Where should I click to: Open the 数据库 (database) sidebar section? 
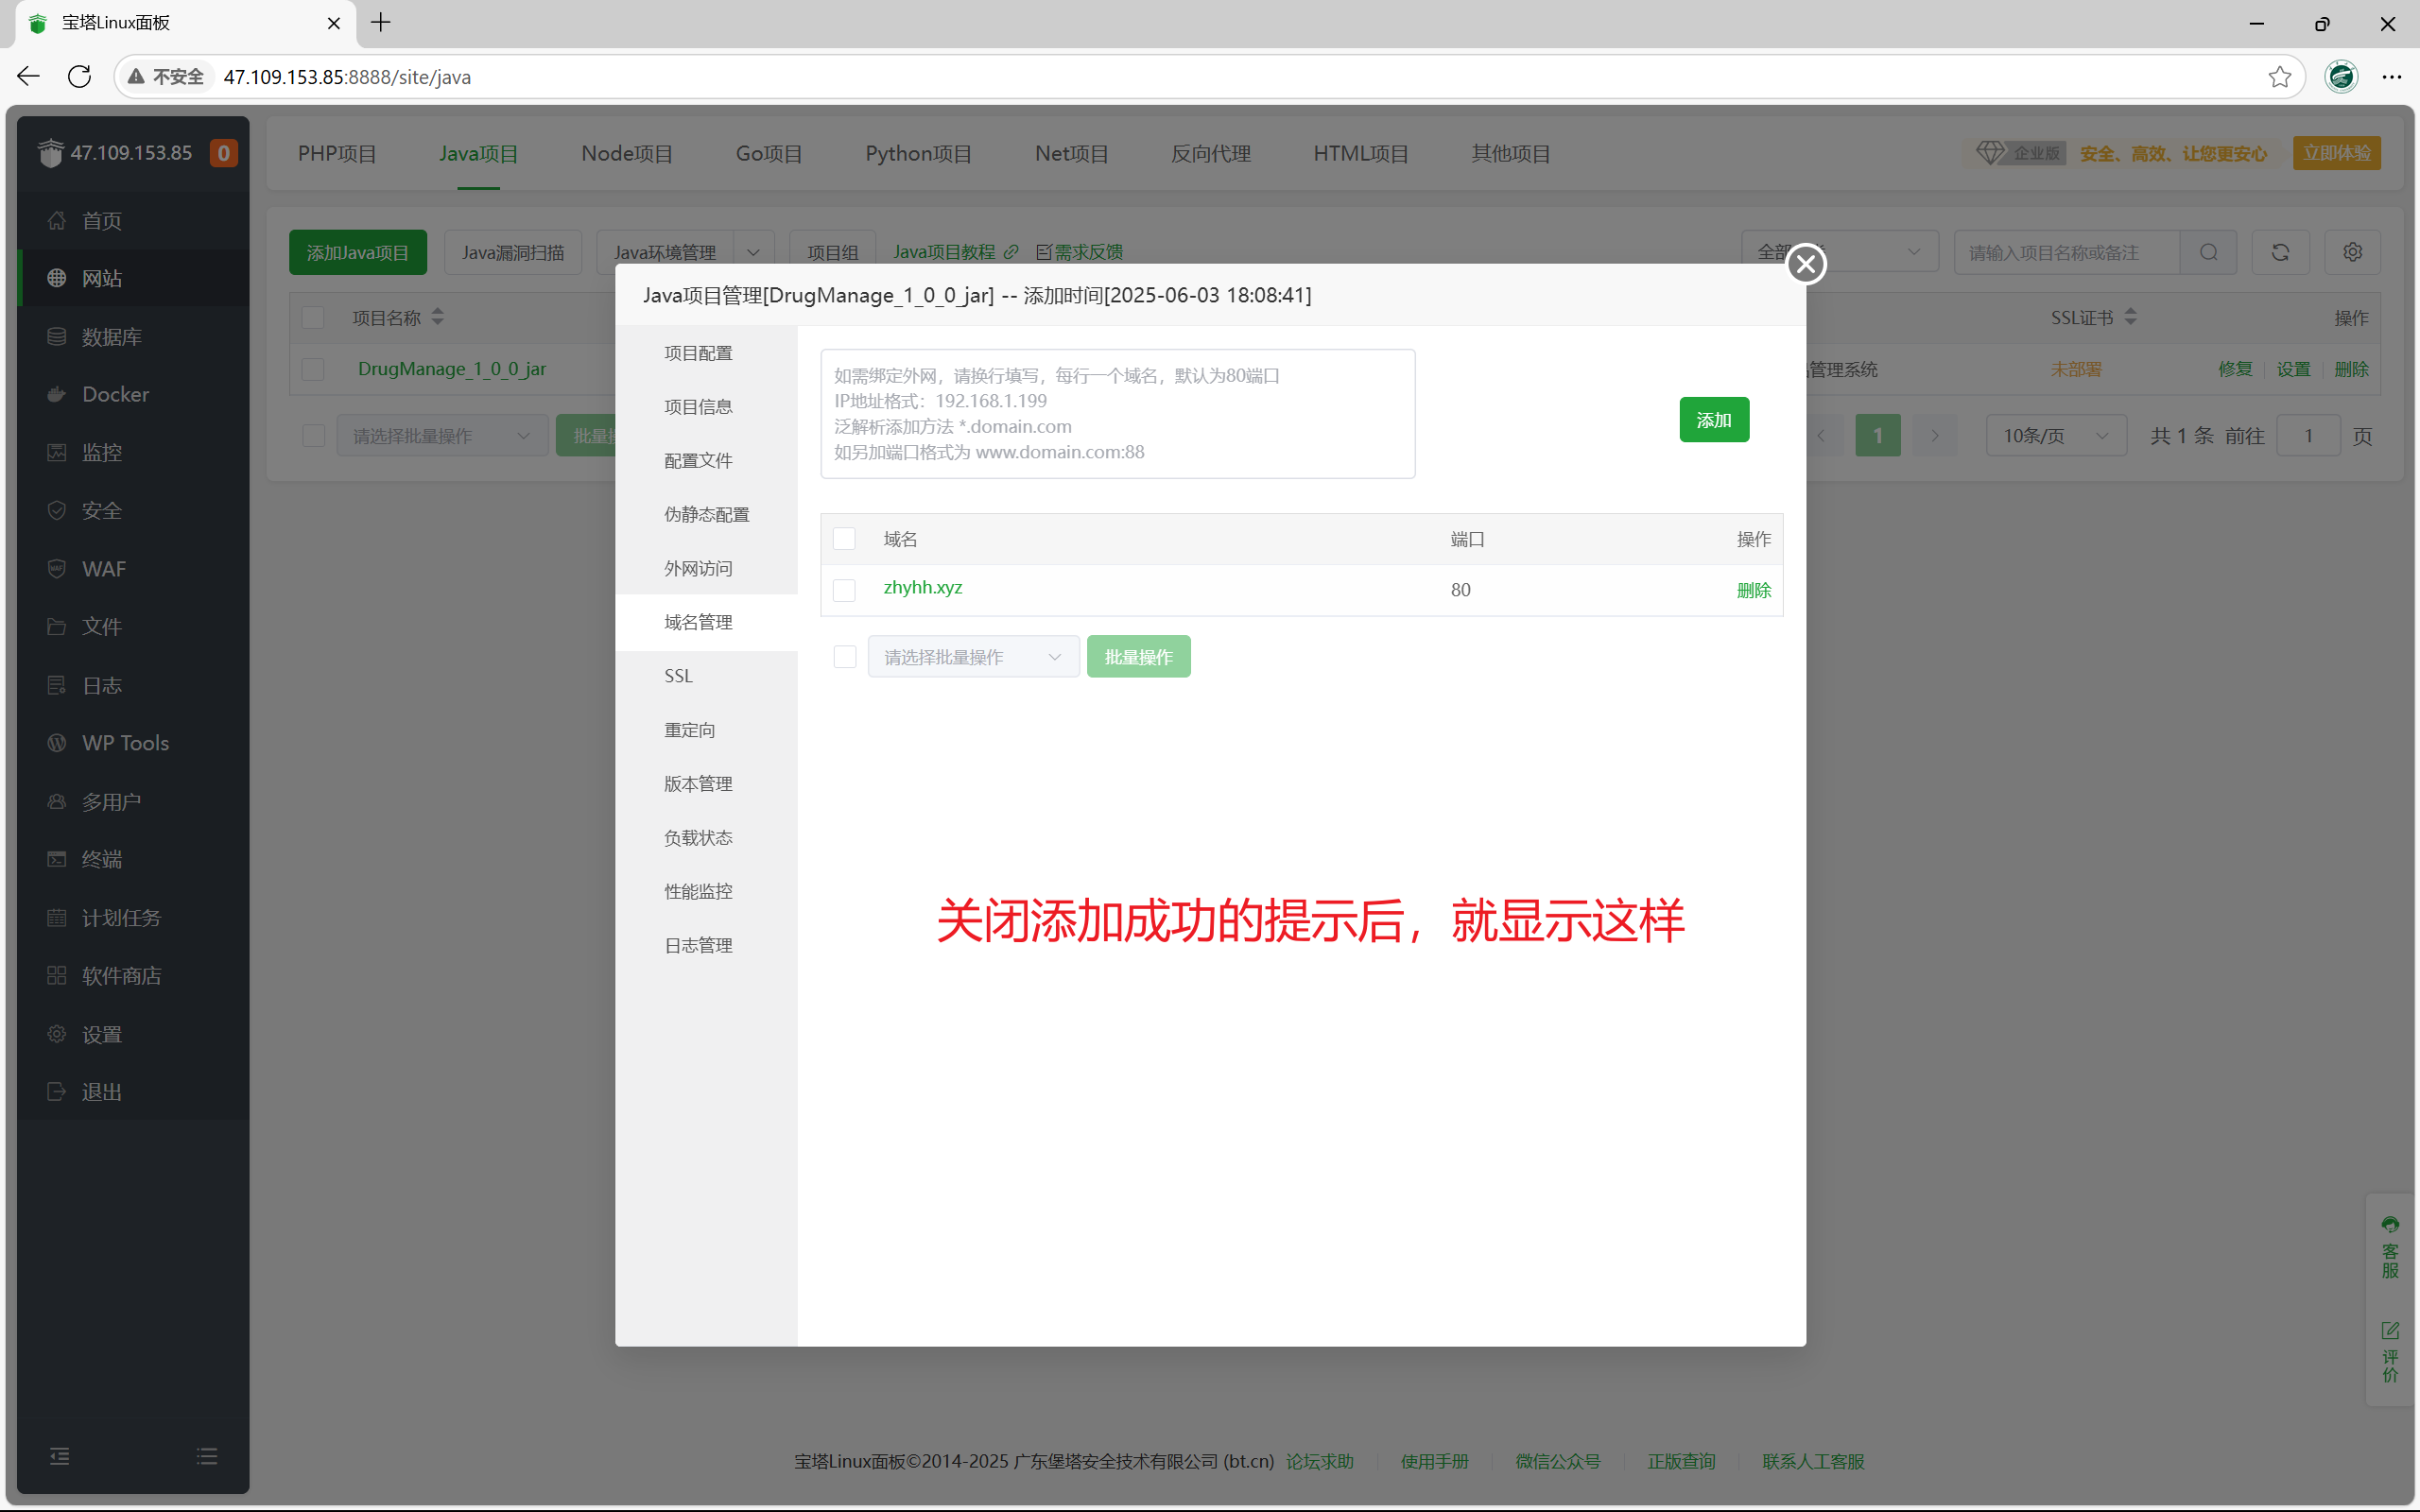(x=110, y=336)
